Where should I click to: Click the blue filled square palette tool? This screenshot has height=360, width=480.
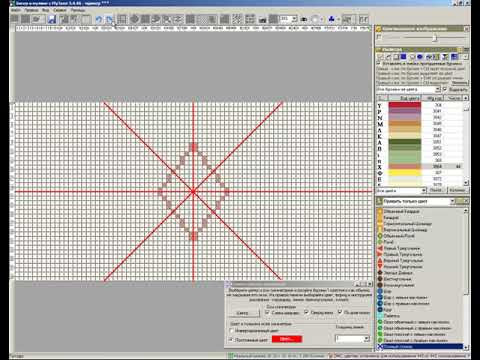pos(403,57)
